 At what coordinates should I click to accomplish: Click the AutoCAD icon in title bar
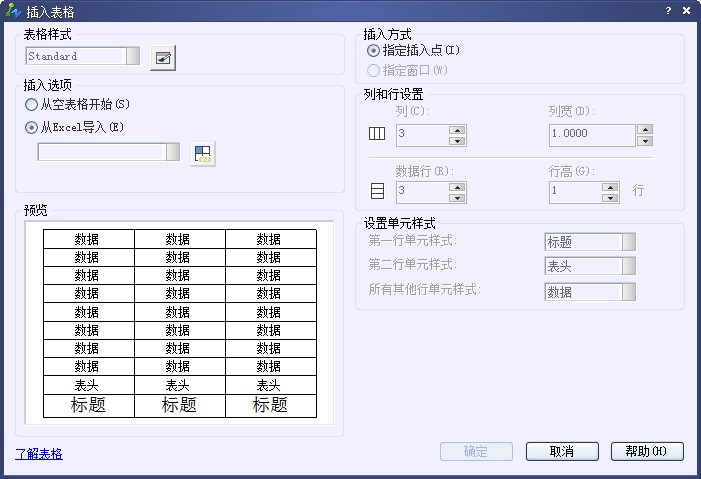pyautogui.click(x=12, y=10)
